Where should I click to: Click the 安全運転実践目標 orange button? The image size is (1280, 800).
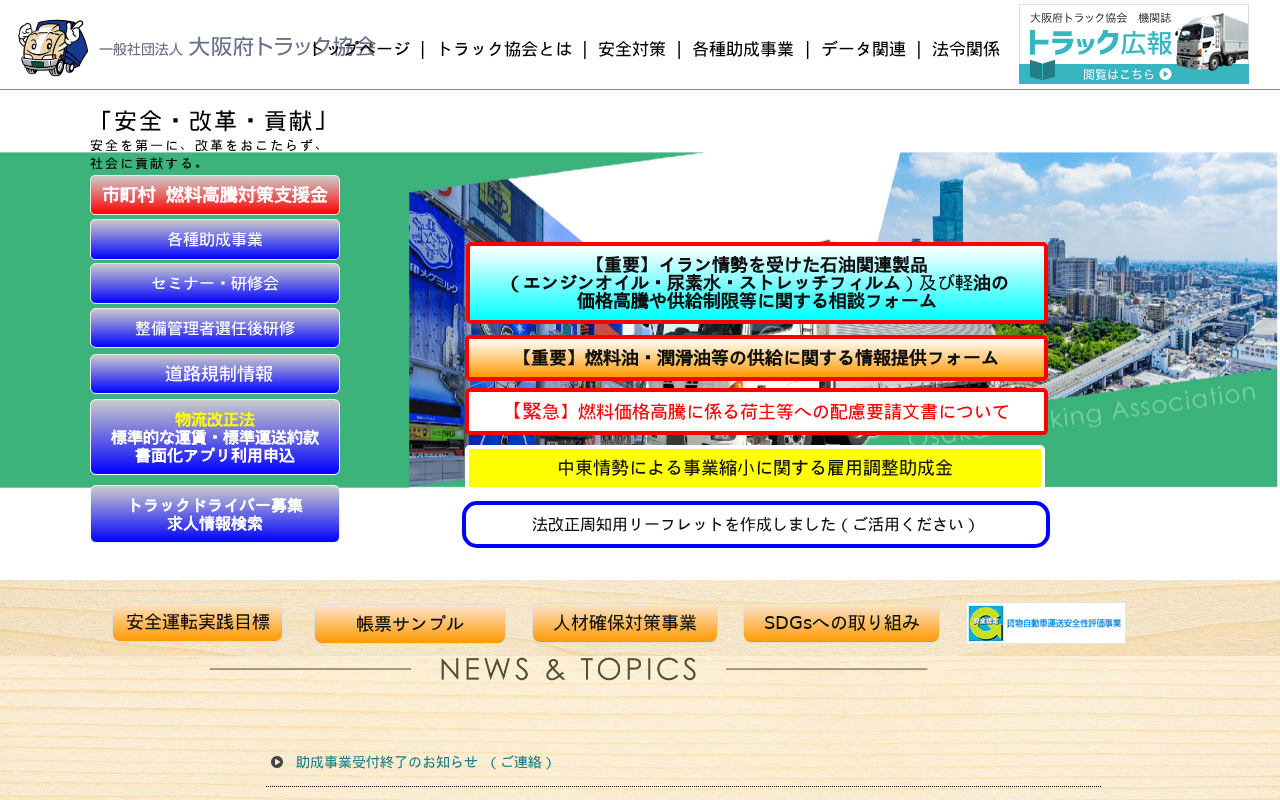(198, 622)
